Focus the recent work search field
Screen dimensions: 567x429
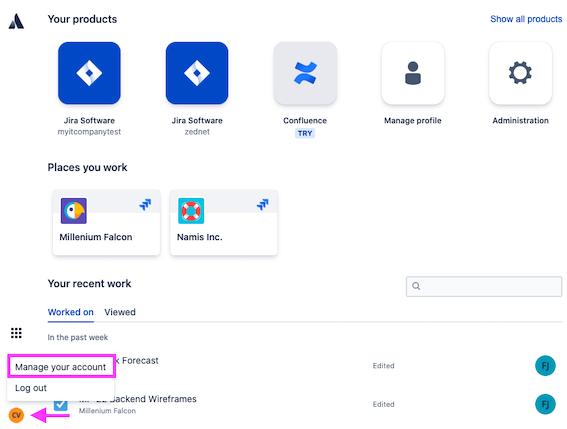coord(484,286)
